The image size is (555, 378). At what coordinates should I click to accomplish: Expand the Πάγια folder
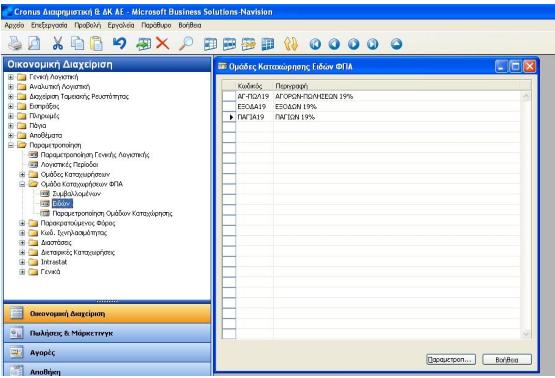[11, 126]
